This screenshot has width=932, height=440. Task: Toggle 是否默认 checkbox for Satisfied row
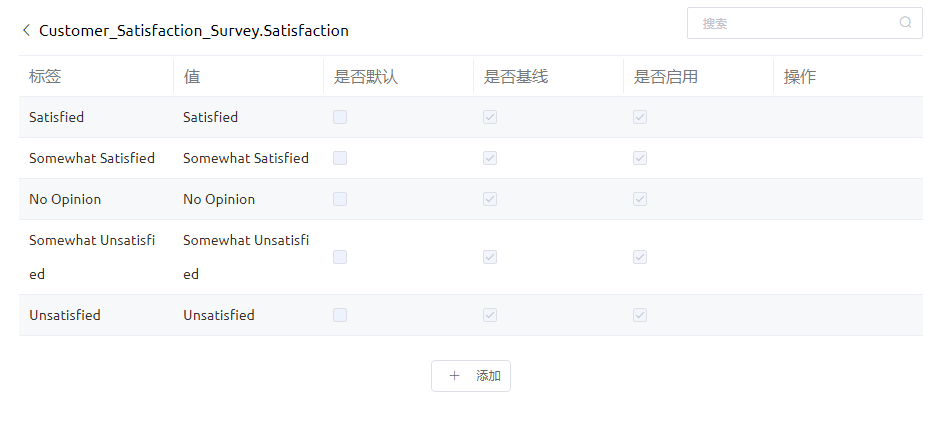pos(340,117)
